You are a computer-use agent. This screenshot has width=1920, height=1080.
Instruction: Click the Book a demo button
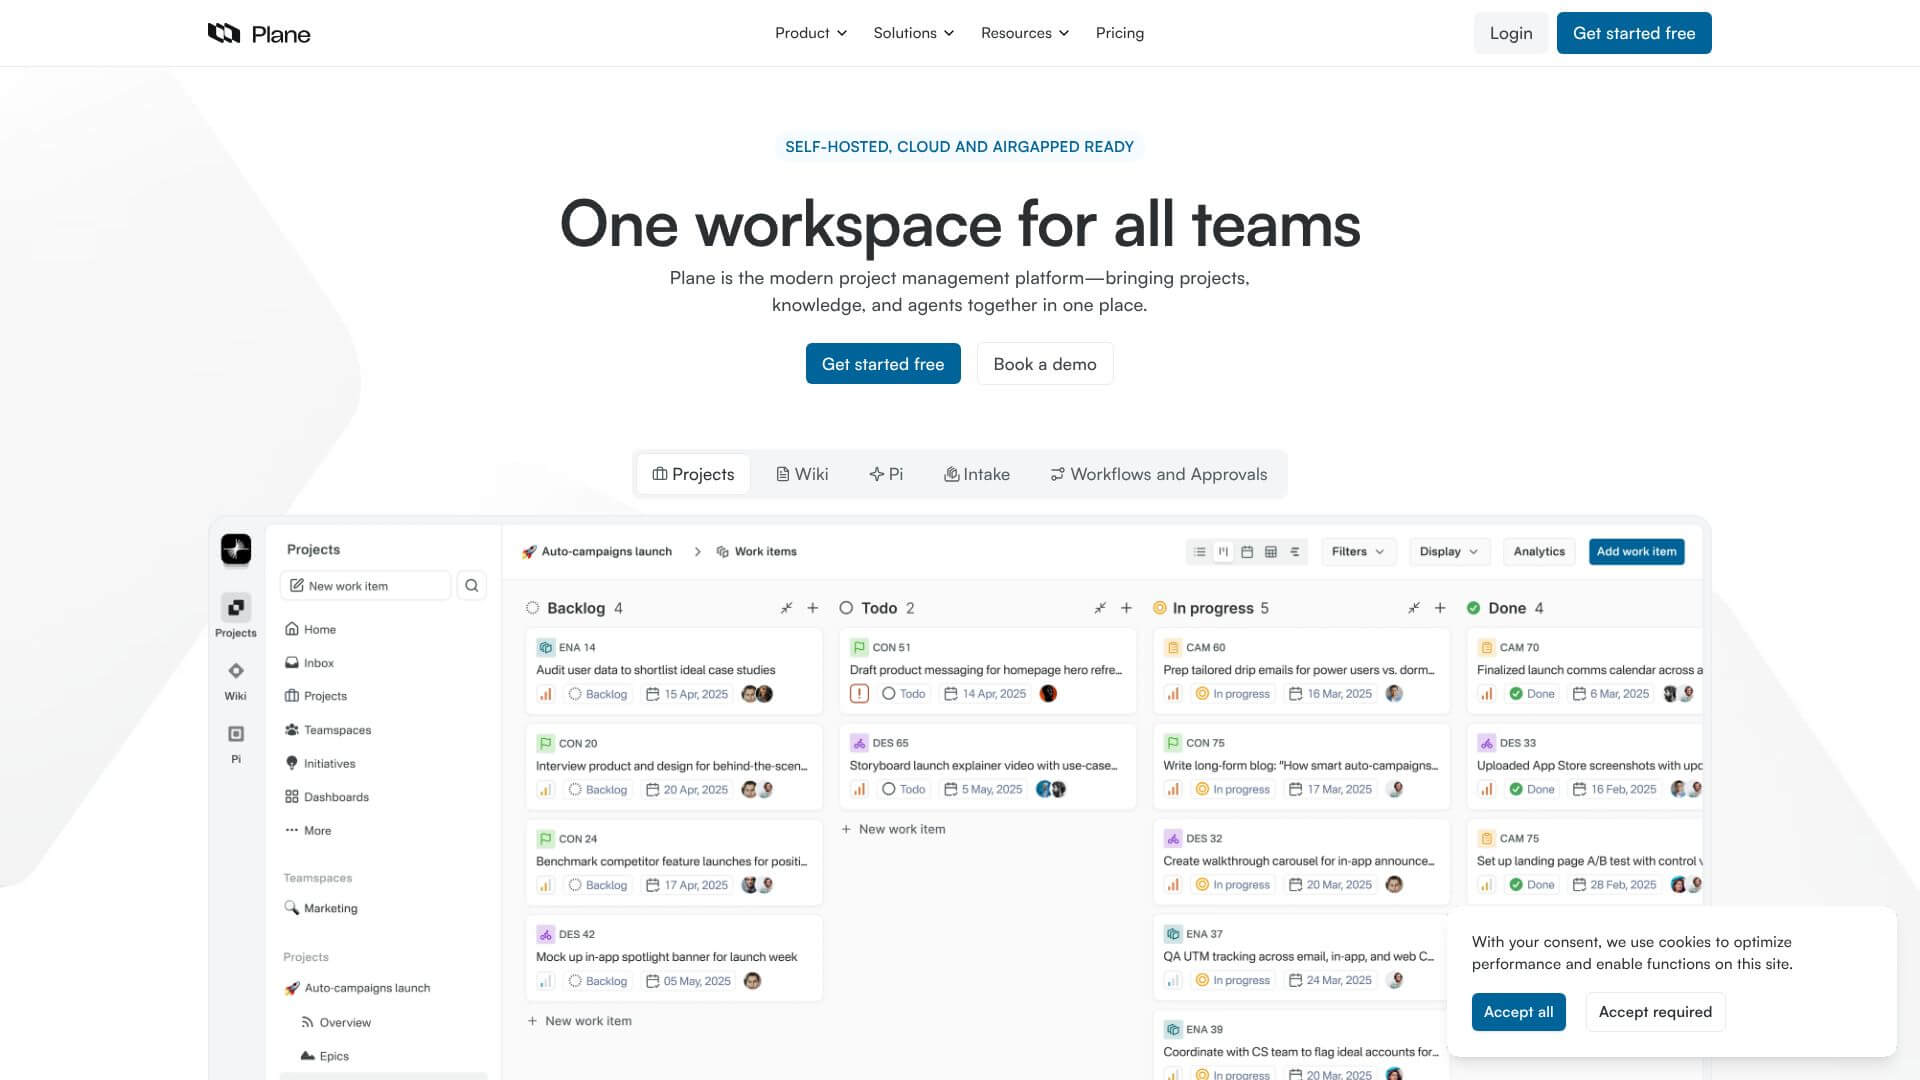[1044, 364]
